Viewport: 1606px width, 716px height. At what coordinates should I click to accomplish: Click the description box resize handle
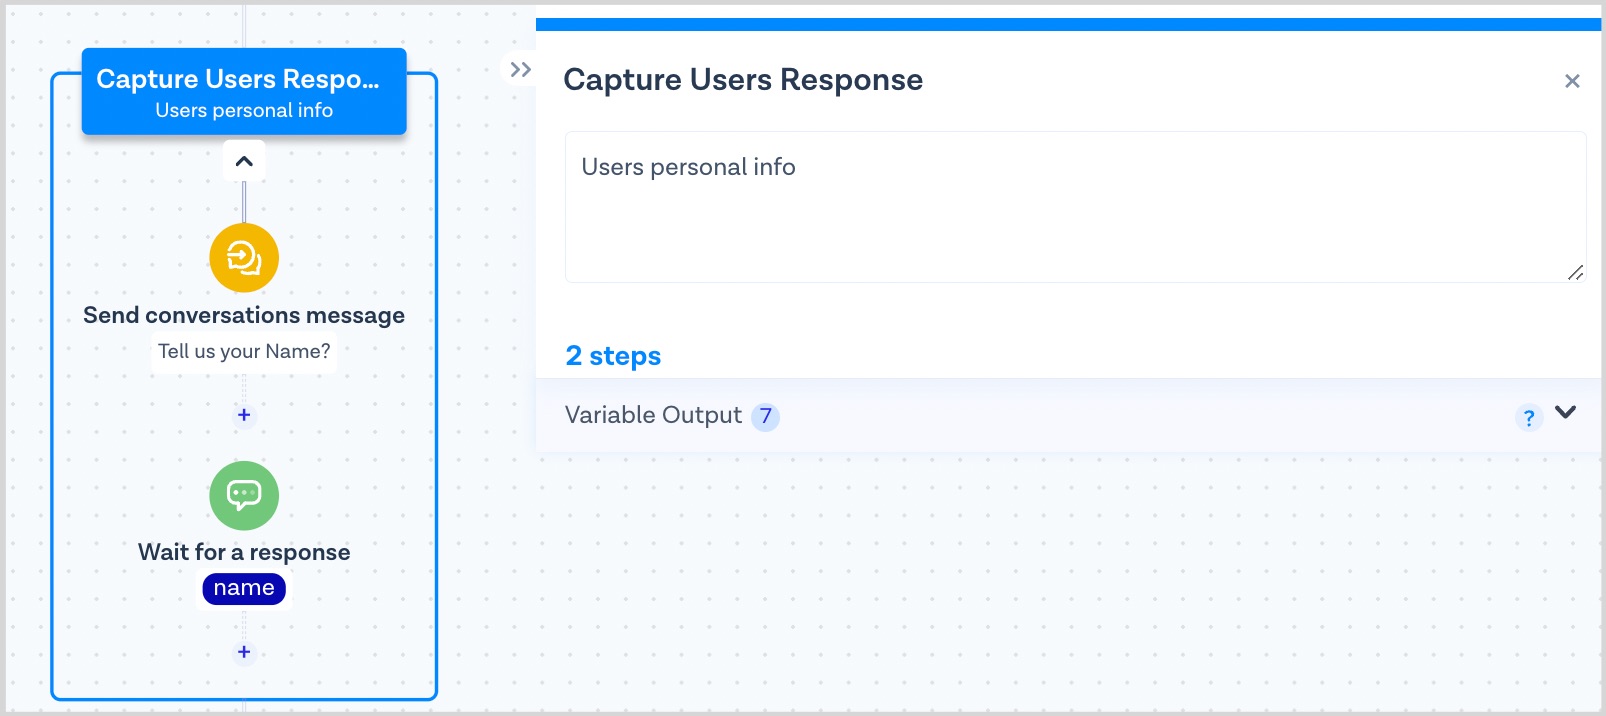tap(1575, 272)
